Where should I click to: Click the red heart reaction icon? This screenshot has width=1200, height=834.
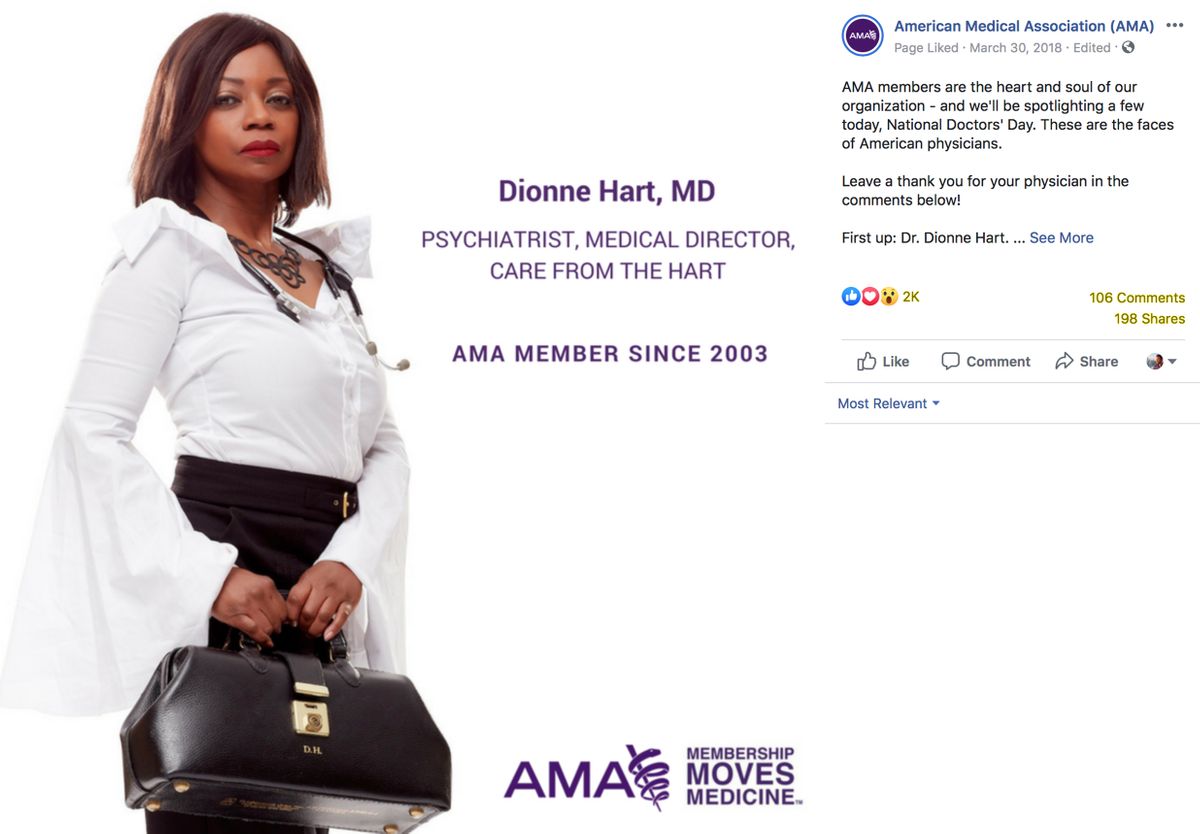click(x=870, y=296)
